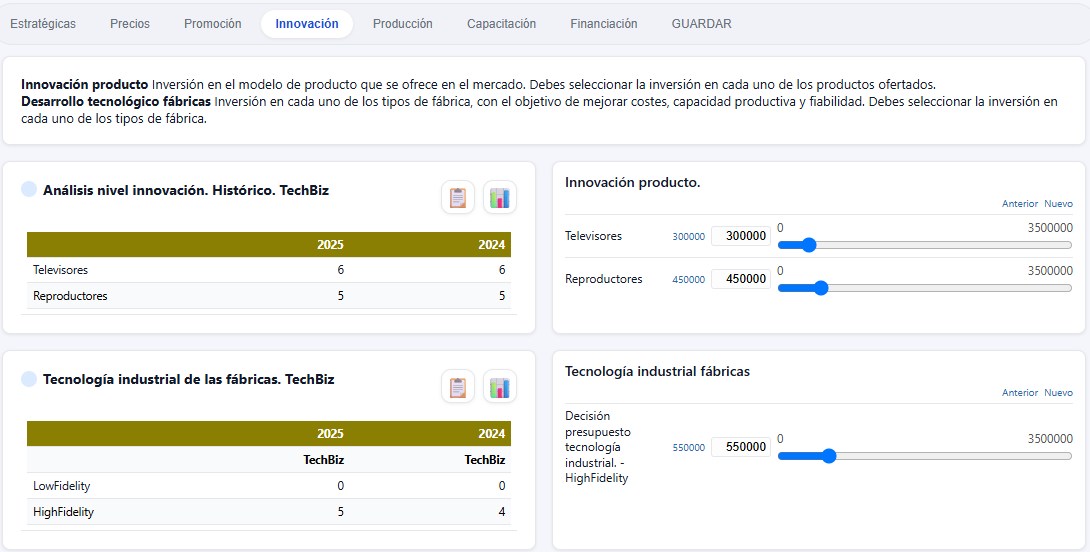Click the Tecnología industrial fábricas heading
Viewport: 1090px width, 552px height.
point(658,372)
